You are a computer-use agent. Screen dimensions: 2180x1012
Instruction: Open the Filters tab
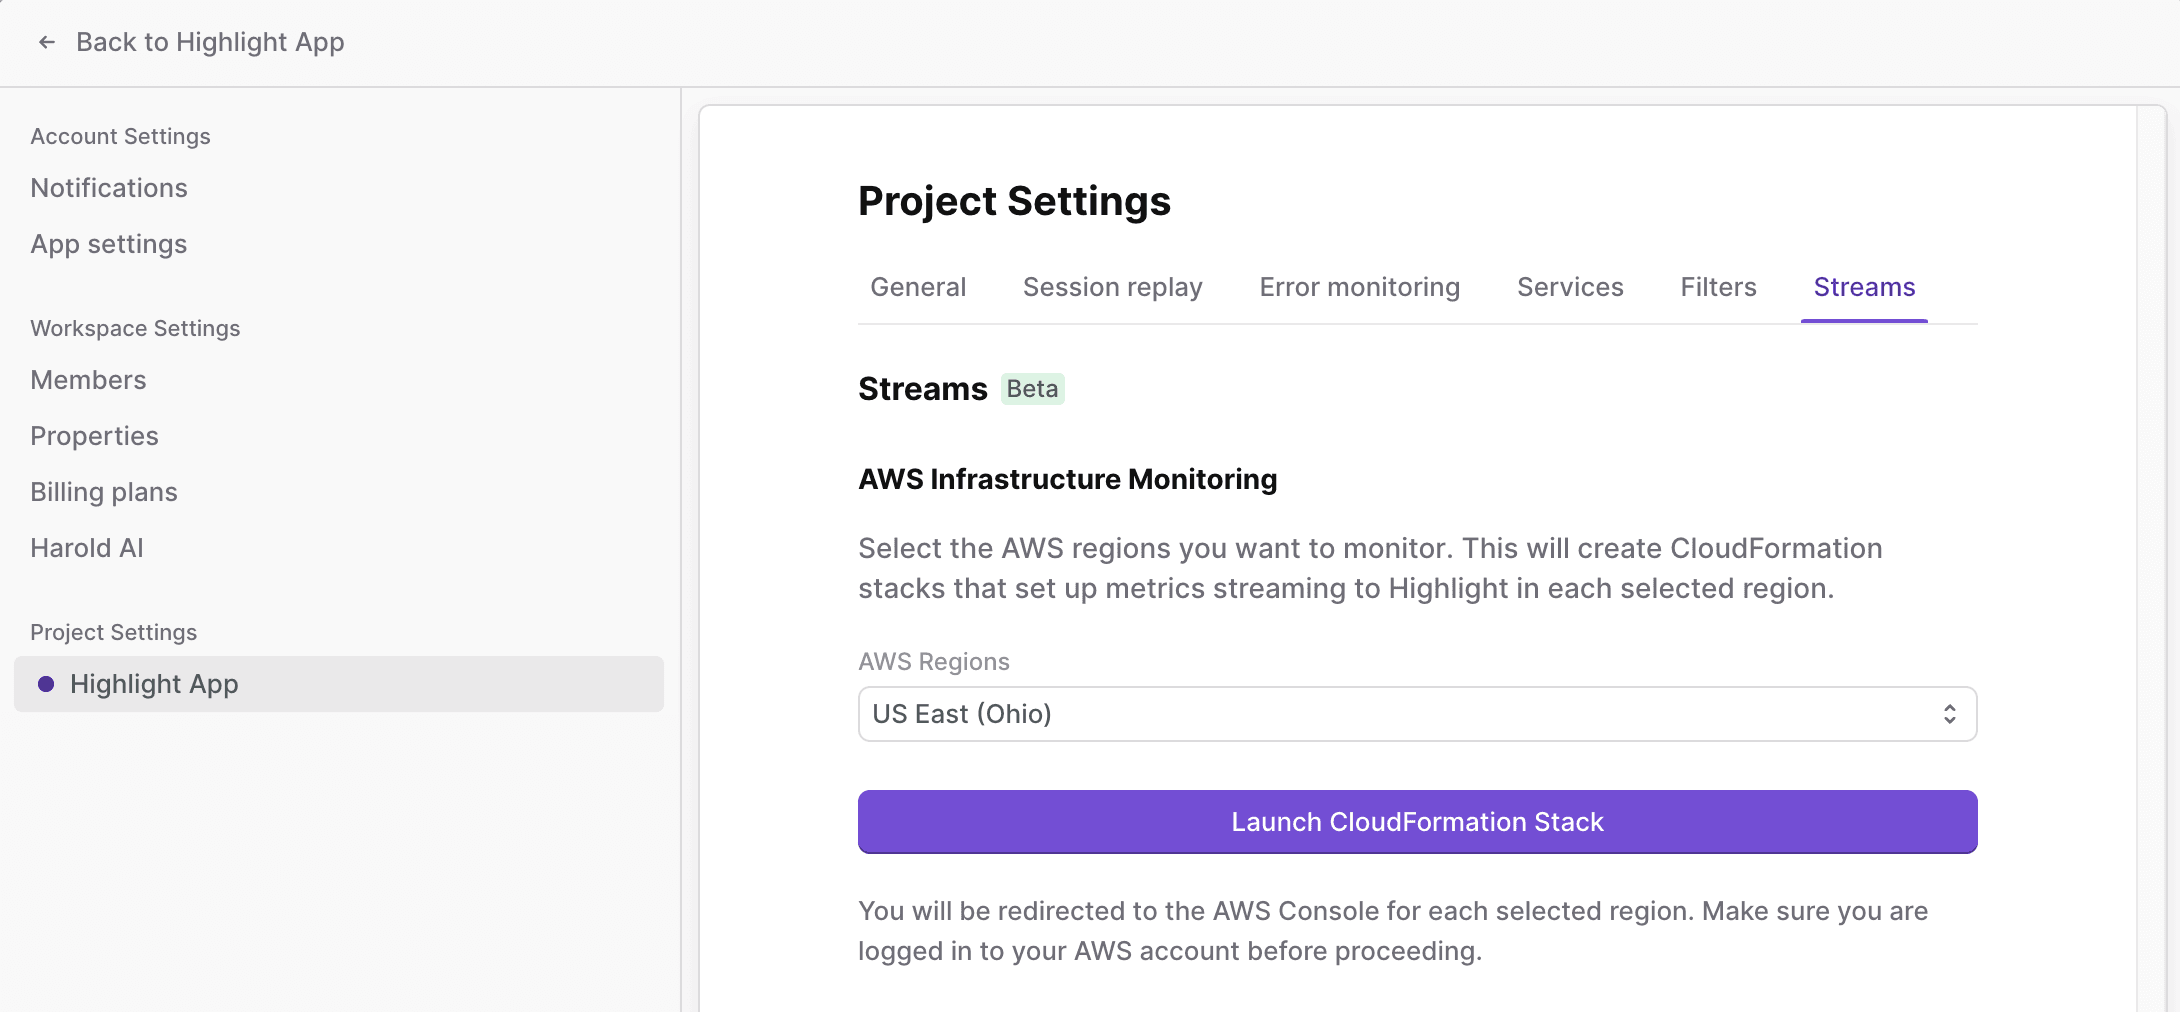(x=1717, y=287)
